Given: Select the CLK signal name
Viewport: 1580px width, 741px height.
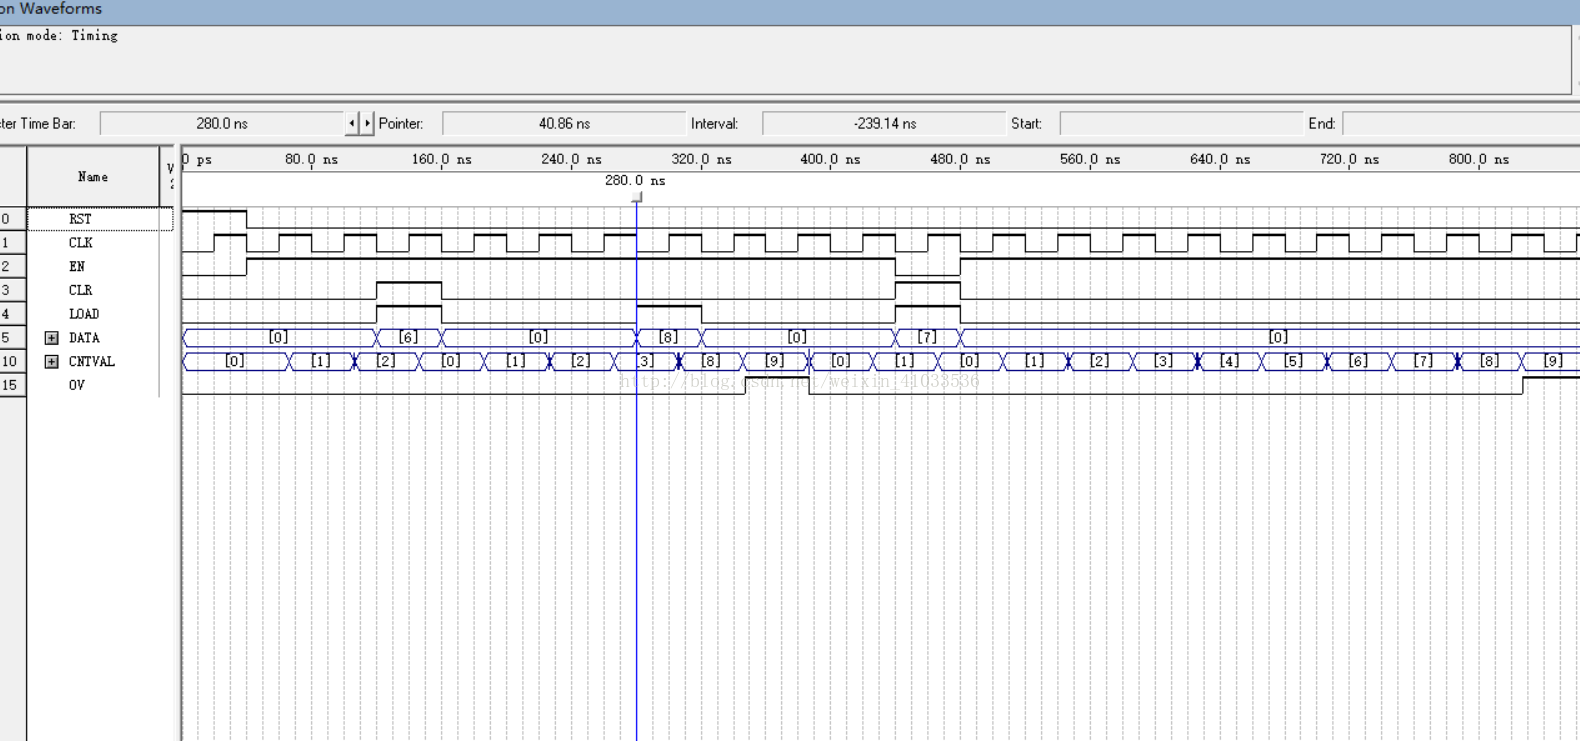Looking at the screenshot, I should click(x=81, y=243).
